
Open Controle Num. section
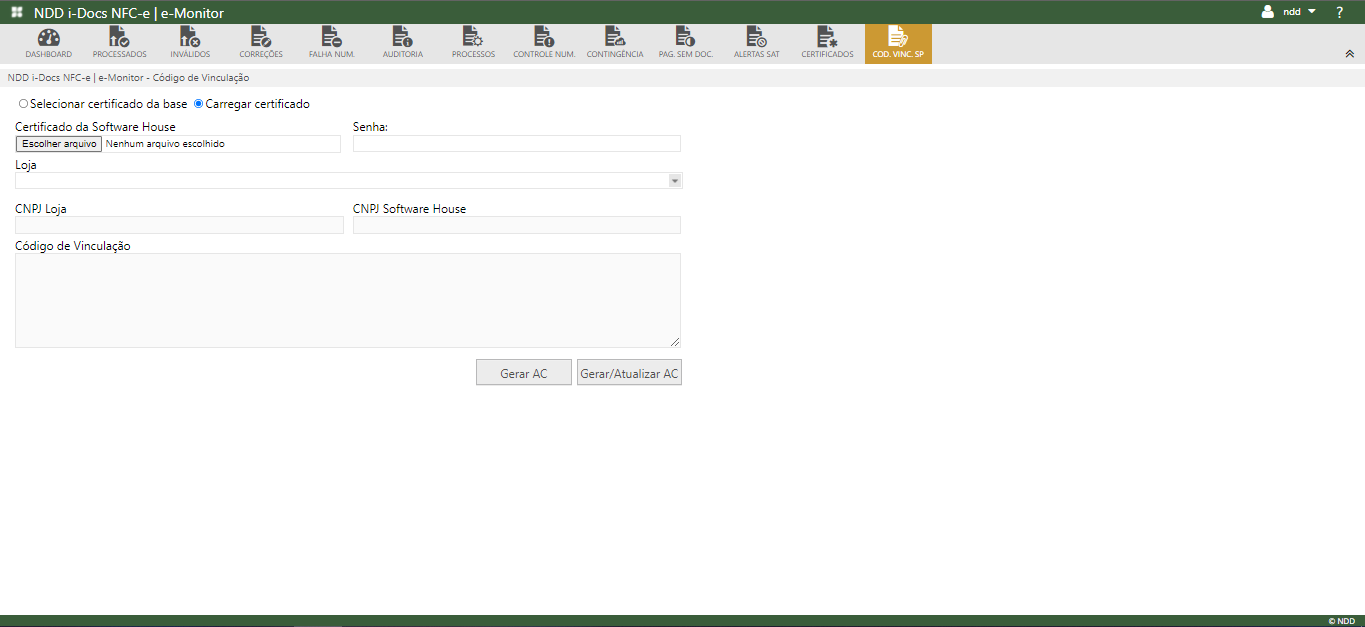click(x=544, y=44)
